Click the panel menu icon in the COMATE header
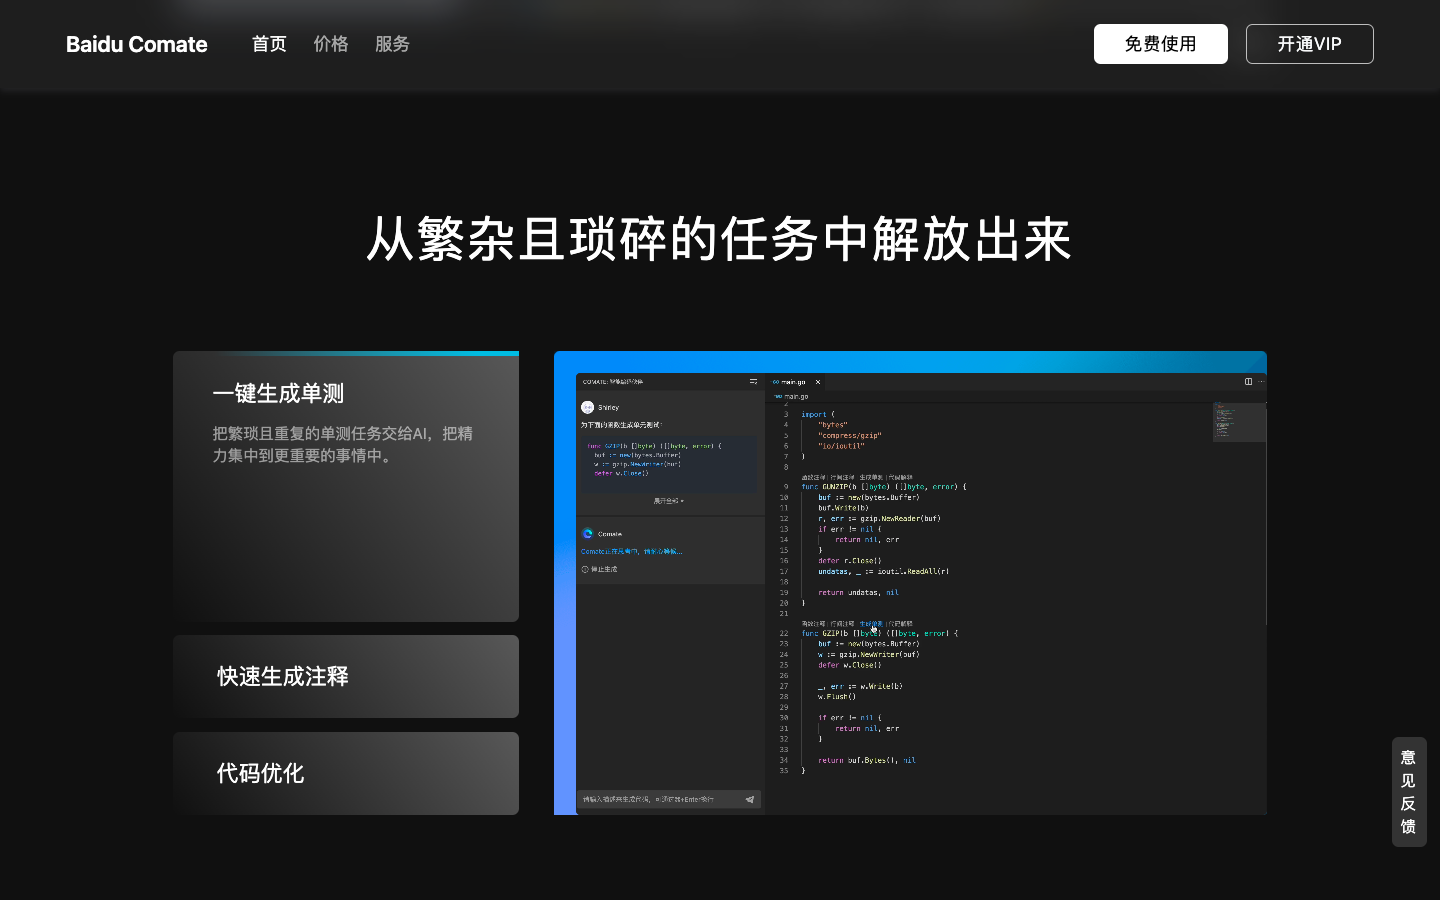 click(x=753, y=381)
